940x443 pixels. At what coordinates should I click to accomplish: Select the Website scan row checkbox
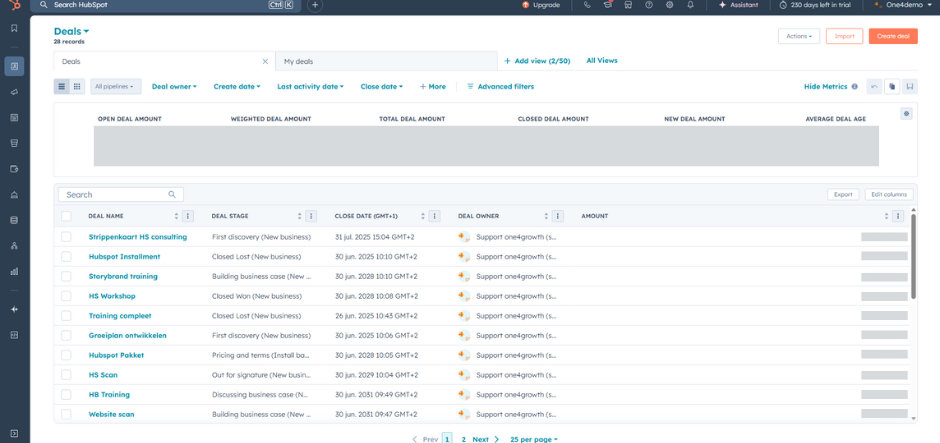pos(66,414)
